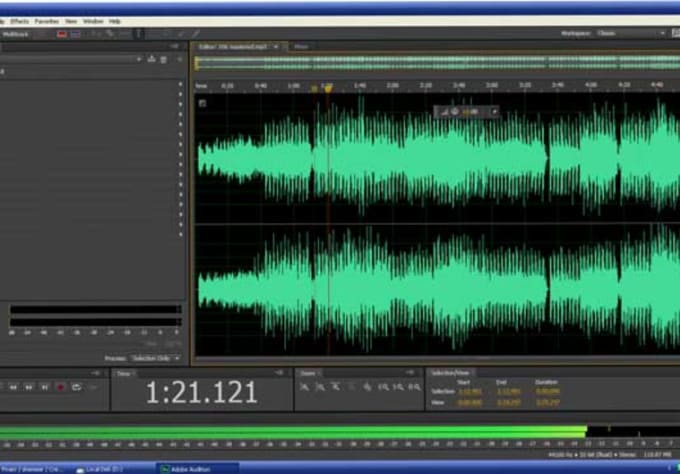680x474 pixels.
Task: Click Zoom to Selection icon
Action: pos(415,387)
